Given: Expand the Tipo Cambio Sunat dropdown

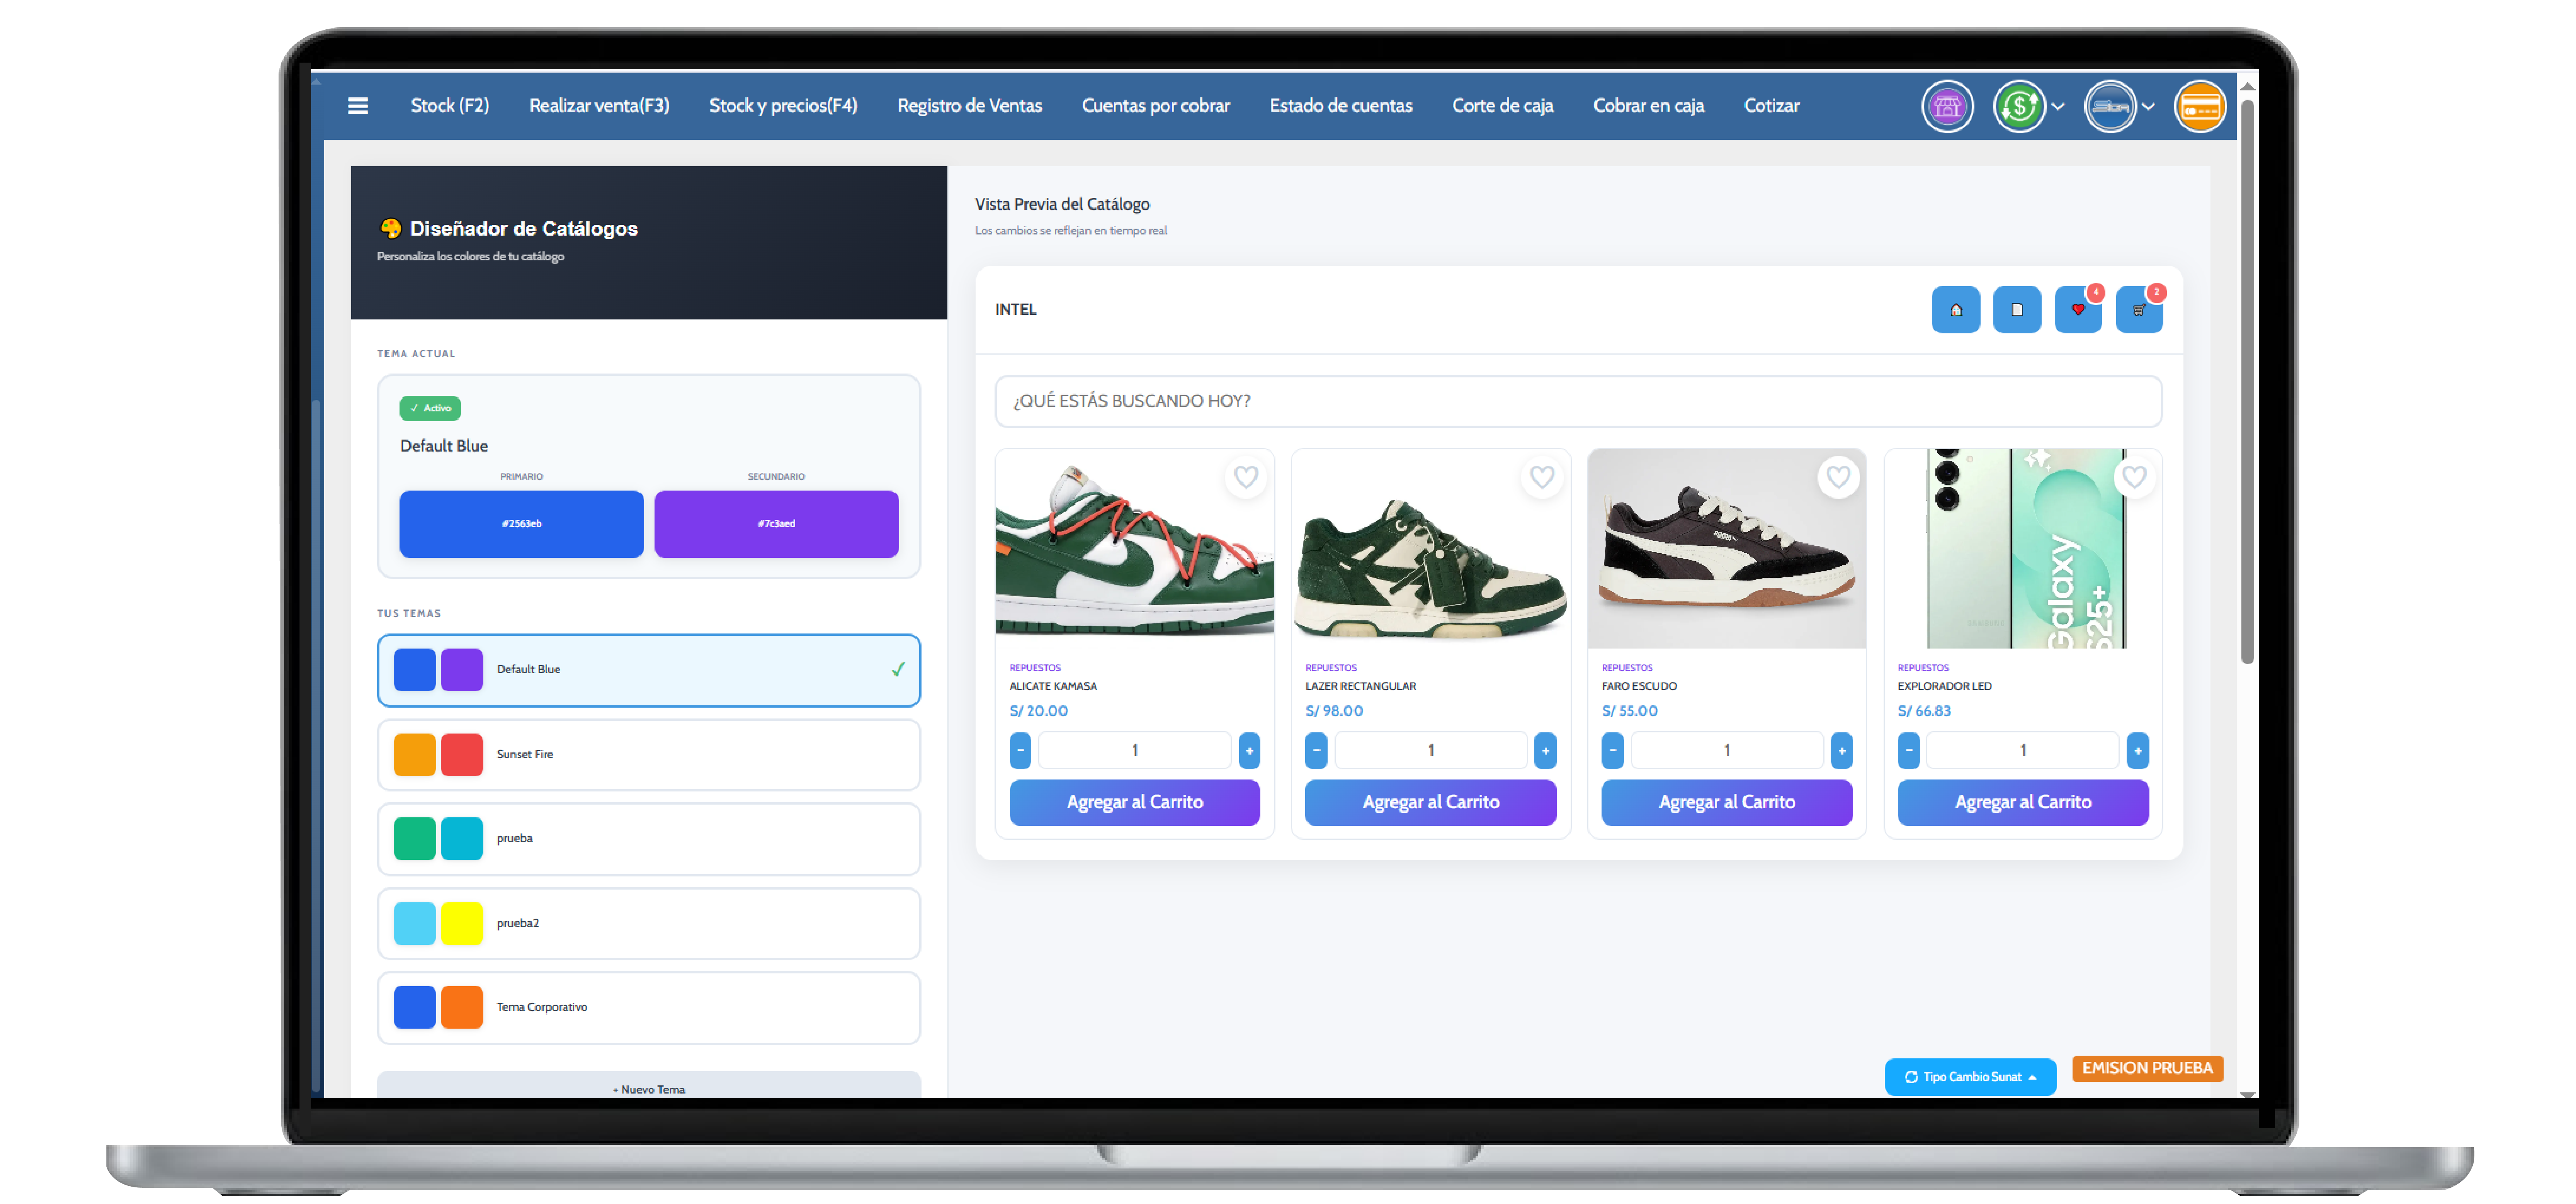Looking at the screenshot, I should [1970, 1077].
